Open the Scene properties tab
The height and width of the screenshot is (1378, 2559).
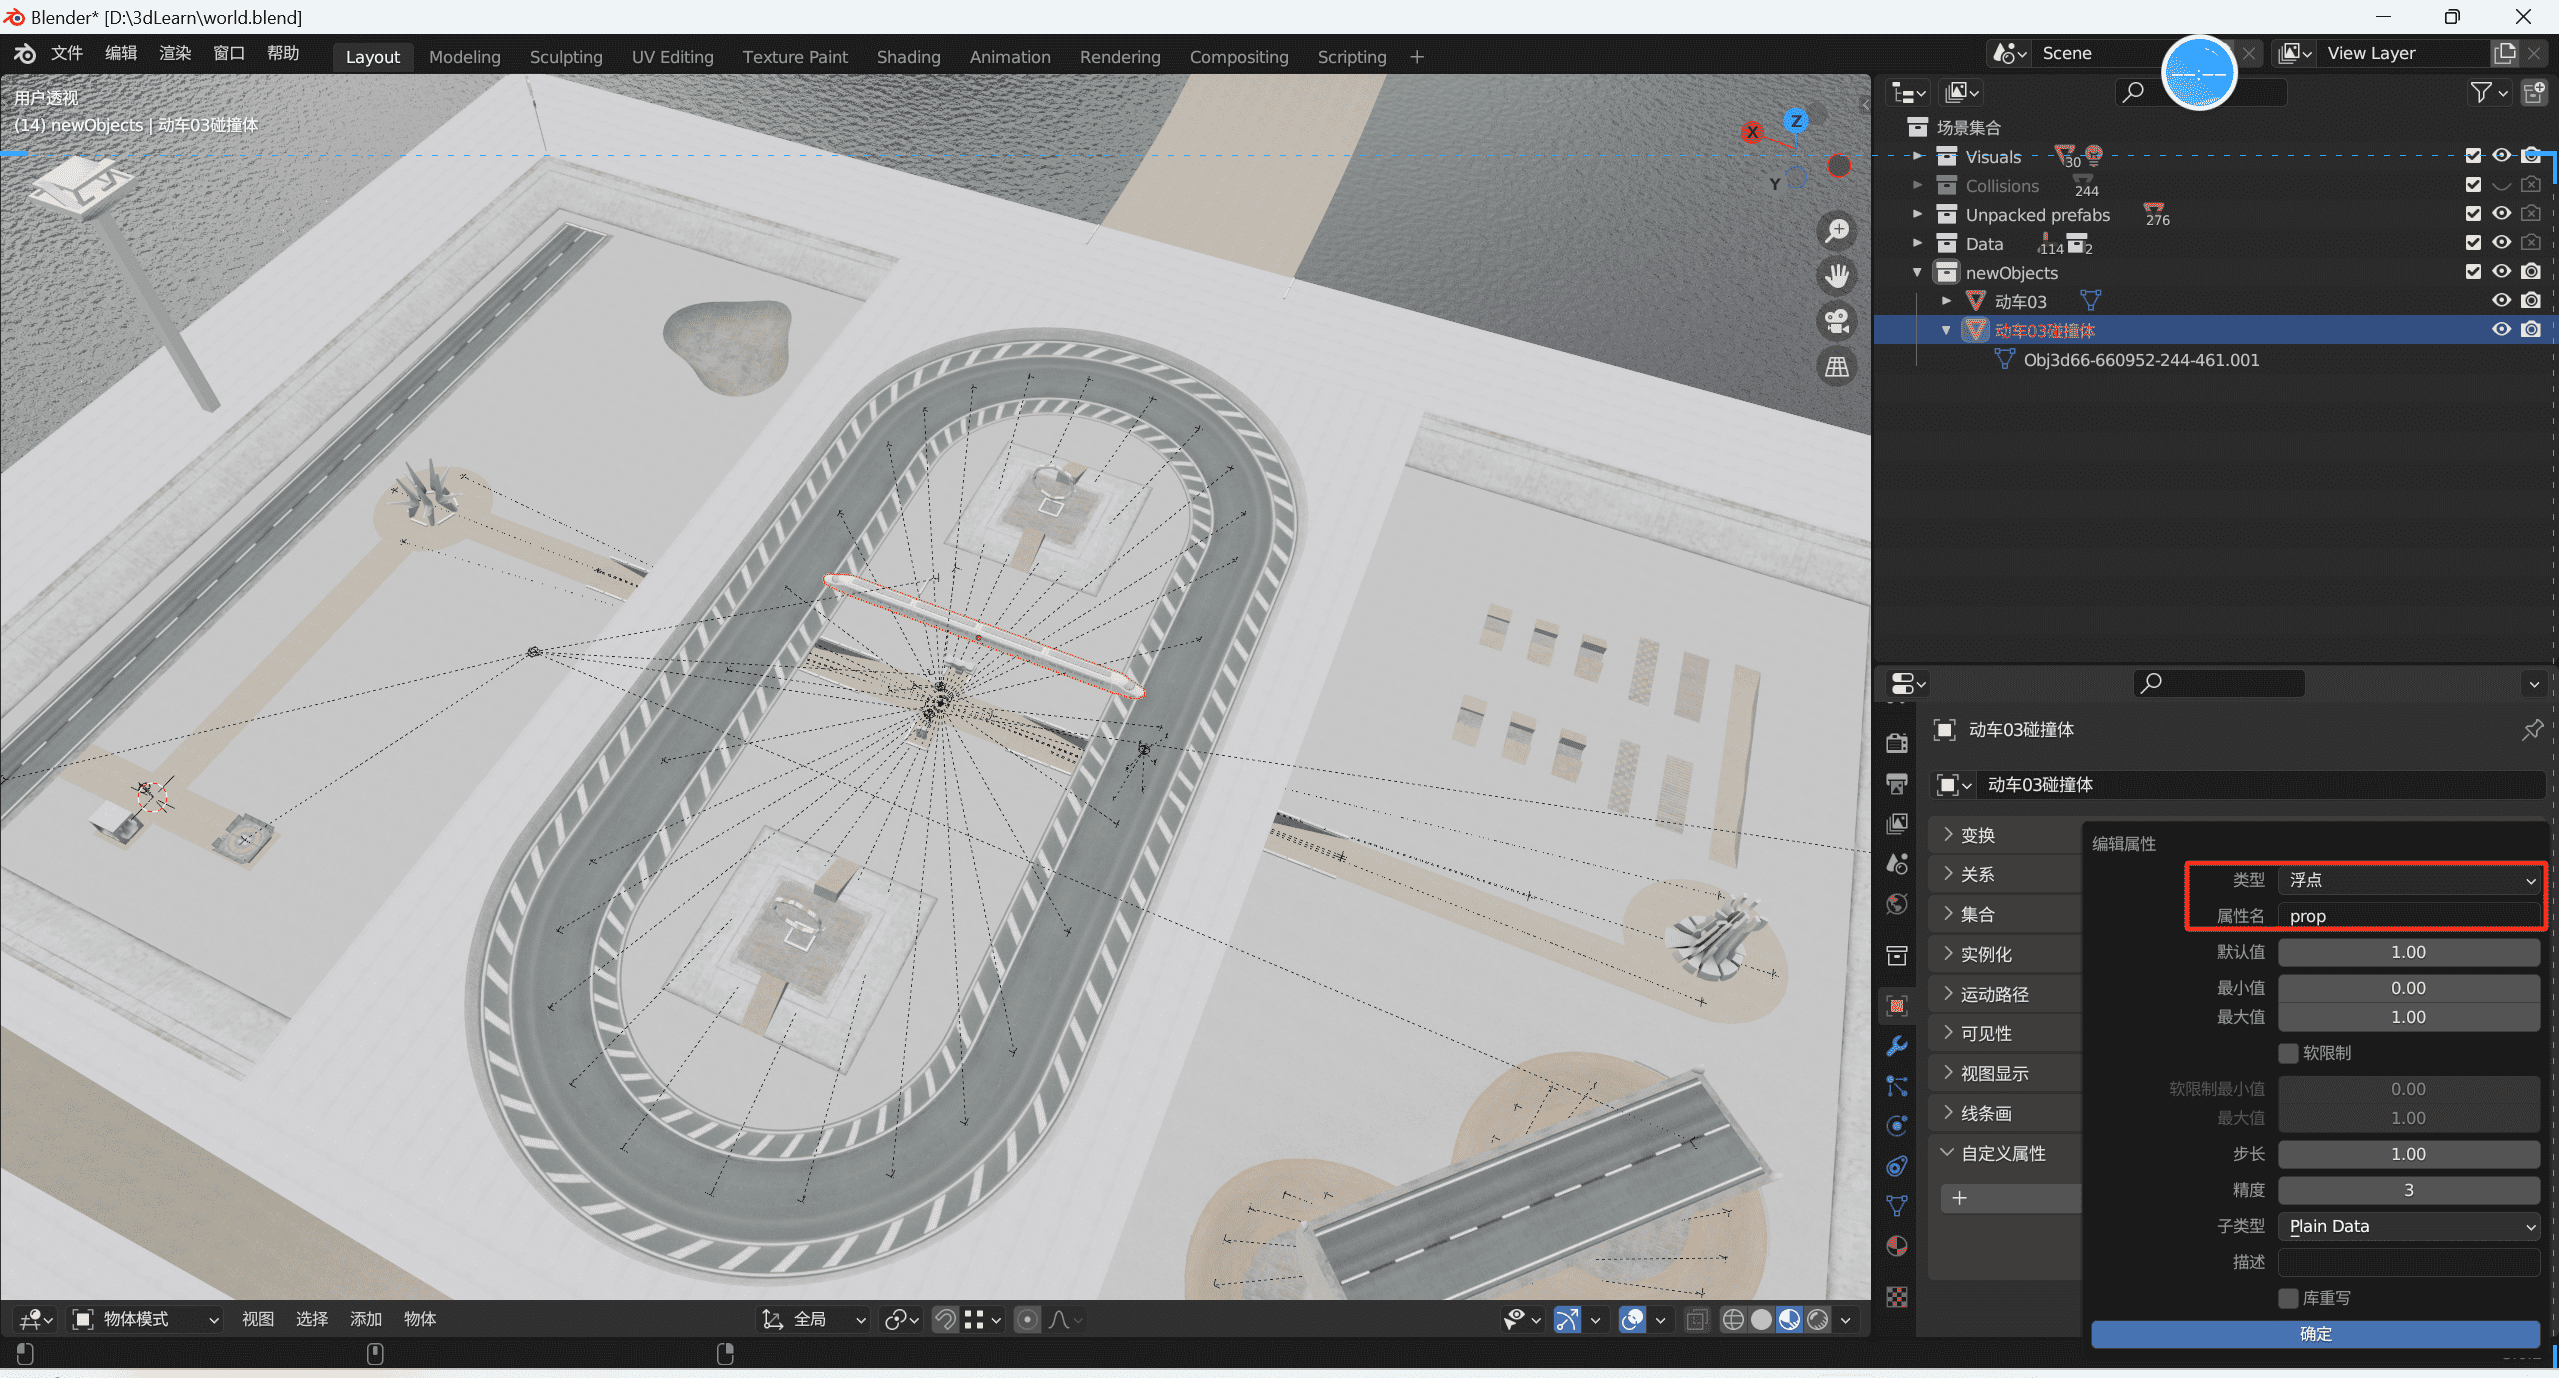[x=1896, y=863]
